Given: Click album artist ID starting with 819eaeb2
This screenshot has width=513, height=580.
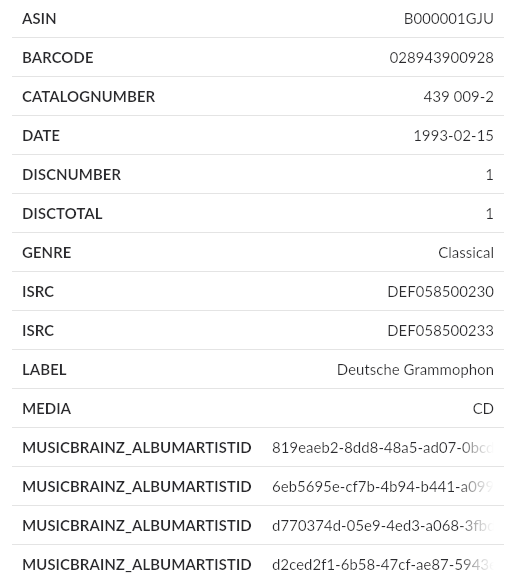Looking at the screenshot, I should coord(383,448).
